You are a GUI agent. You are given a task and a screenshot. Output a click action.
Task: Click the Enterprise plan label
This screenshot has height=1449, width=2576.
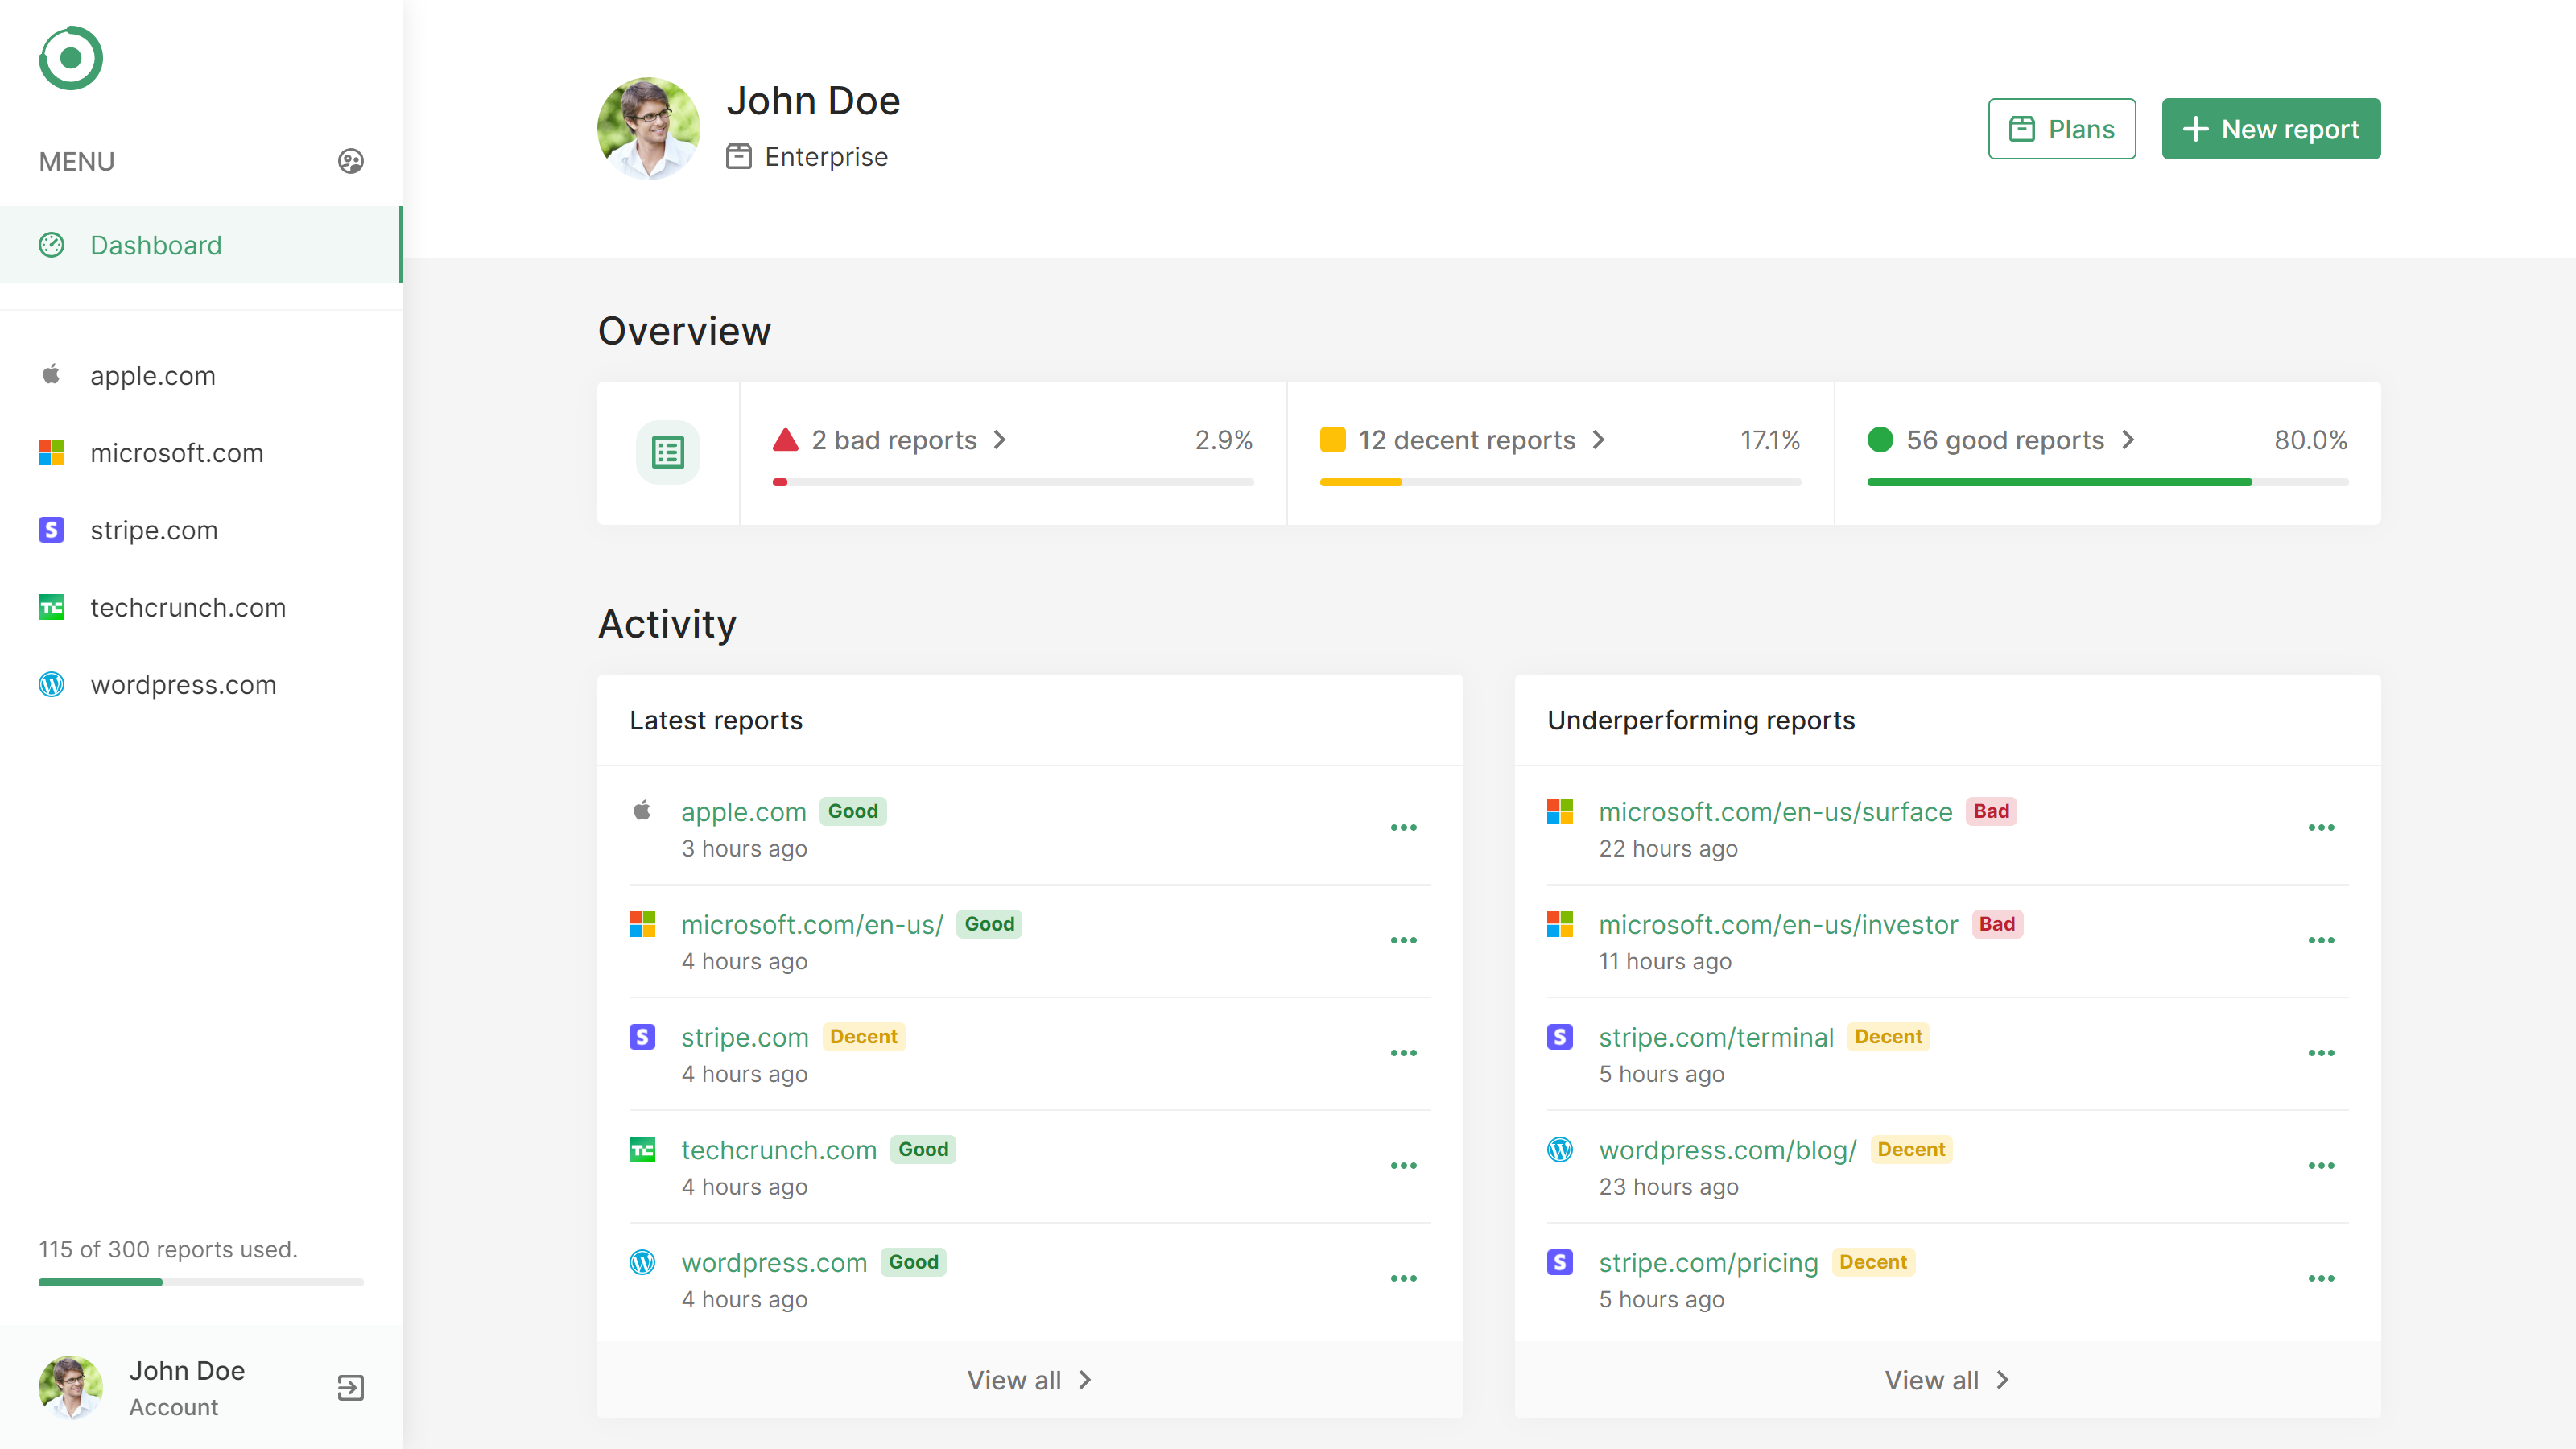pos(826,157)
